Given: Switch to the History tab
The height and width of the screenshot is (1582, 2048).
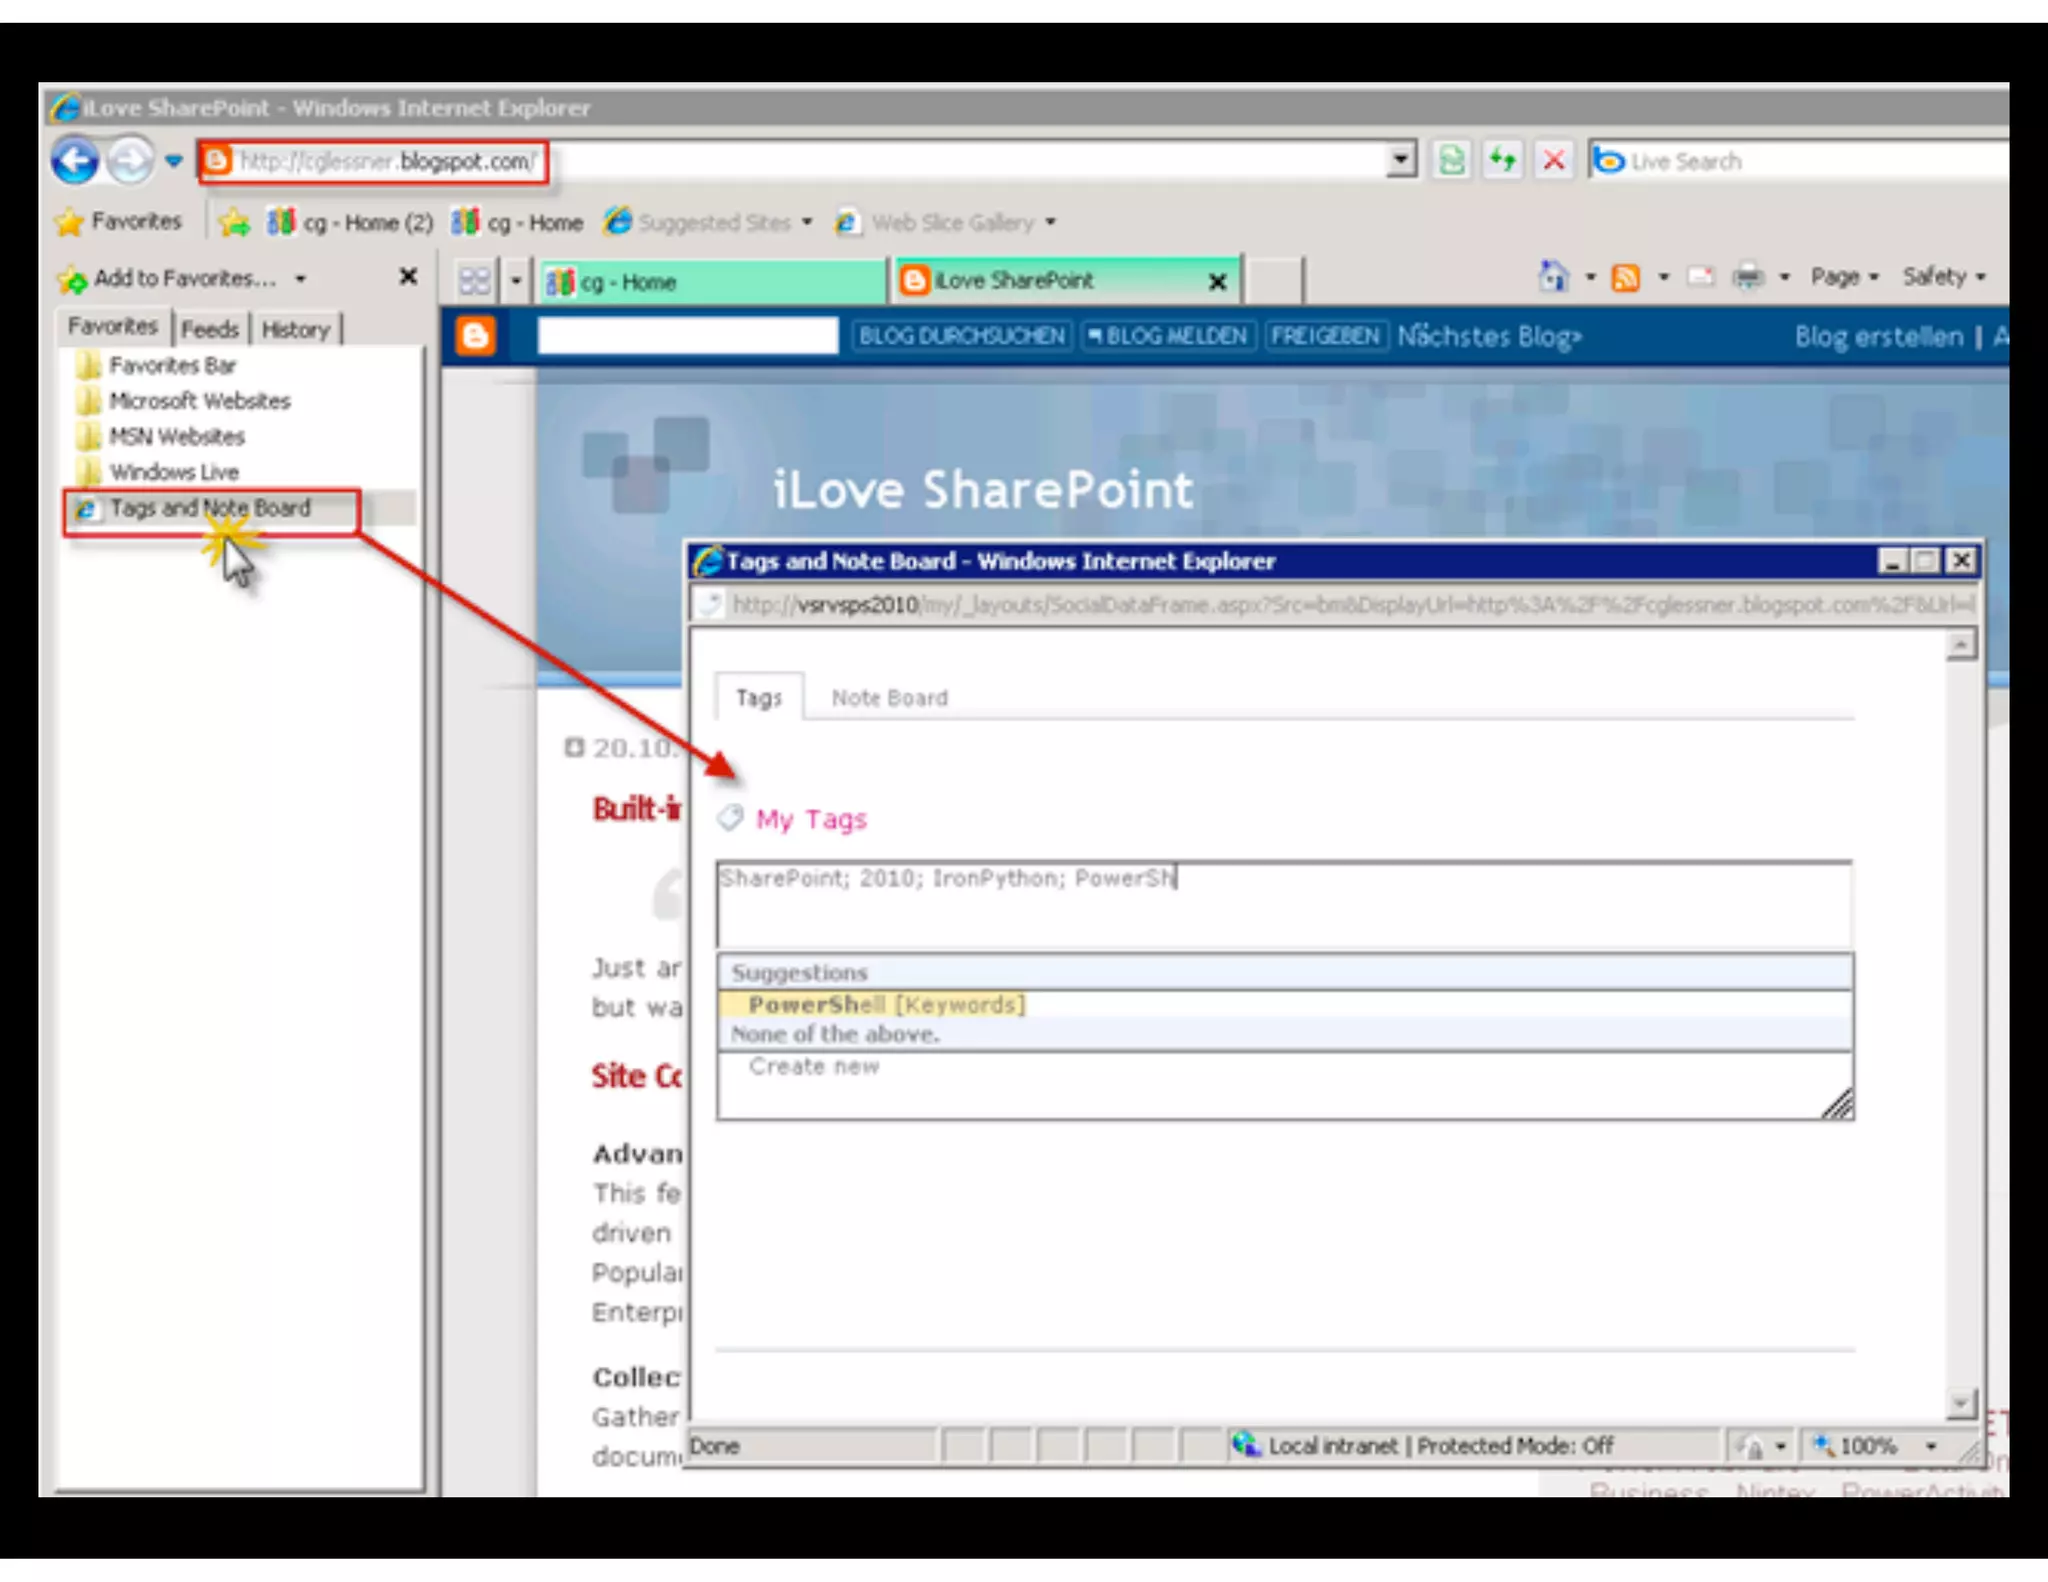Looking at the screenshot, I should coord(295,329).
